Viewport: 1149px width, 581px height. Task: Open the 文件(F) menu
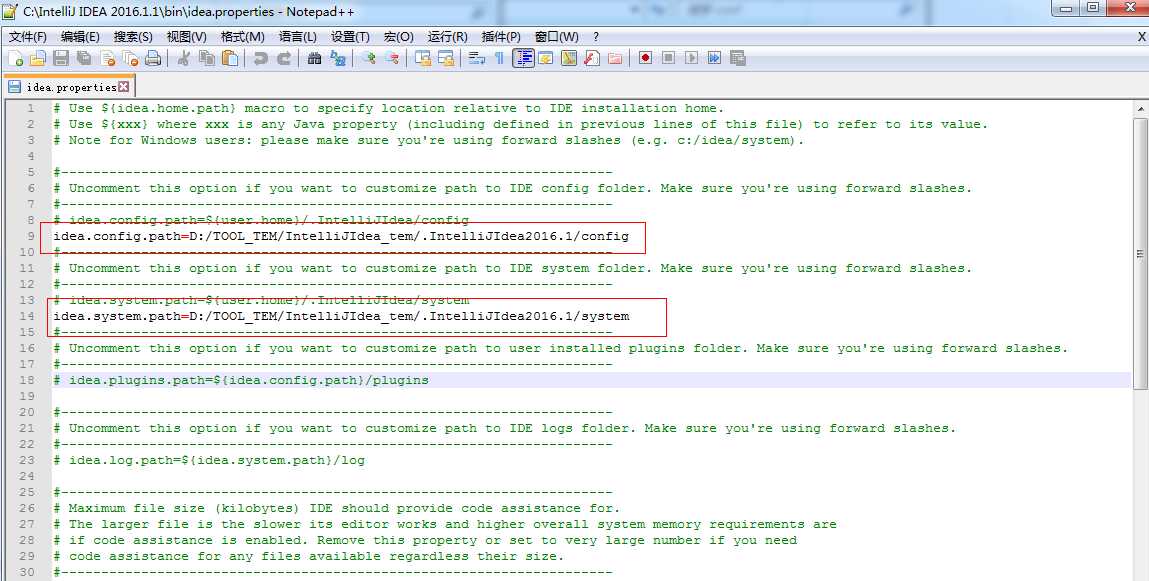click(28, 37)
